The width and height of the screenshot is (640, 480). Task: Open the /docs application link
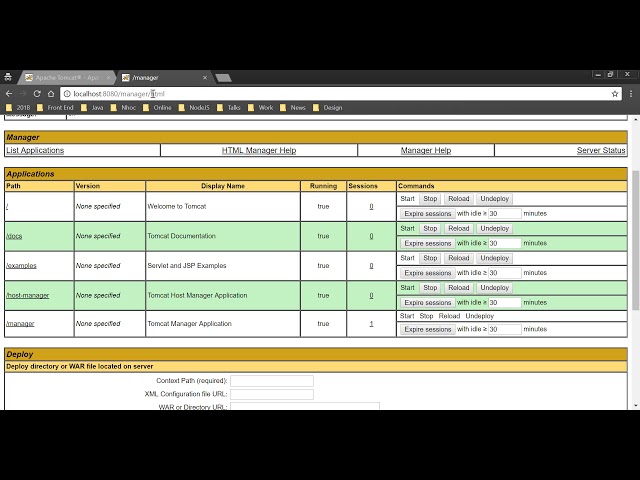(14, 236)
